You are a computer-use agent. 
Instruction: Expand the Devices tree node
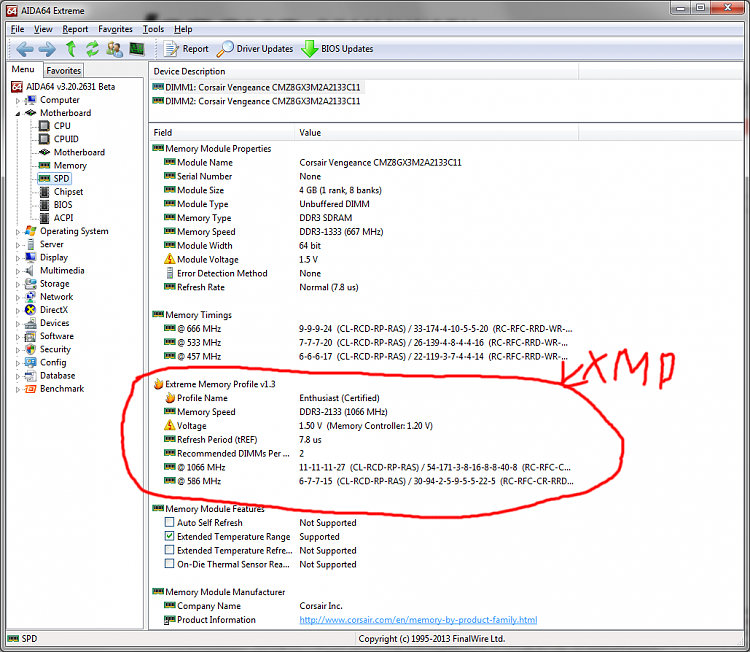pyautogui.click(x=18, y=324)
